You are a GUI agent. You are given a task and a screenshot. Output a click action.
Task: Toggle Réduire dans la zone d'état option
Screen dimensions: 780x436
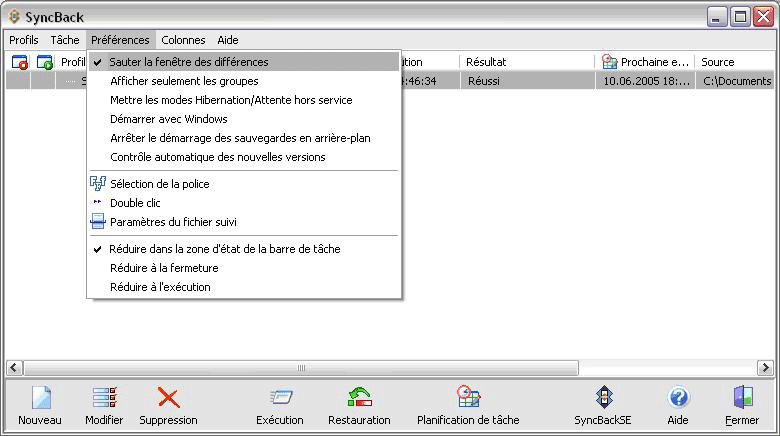tap(225, 249)
